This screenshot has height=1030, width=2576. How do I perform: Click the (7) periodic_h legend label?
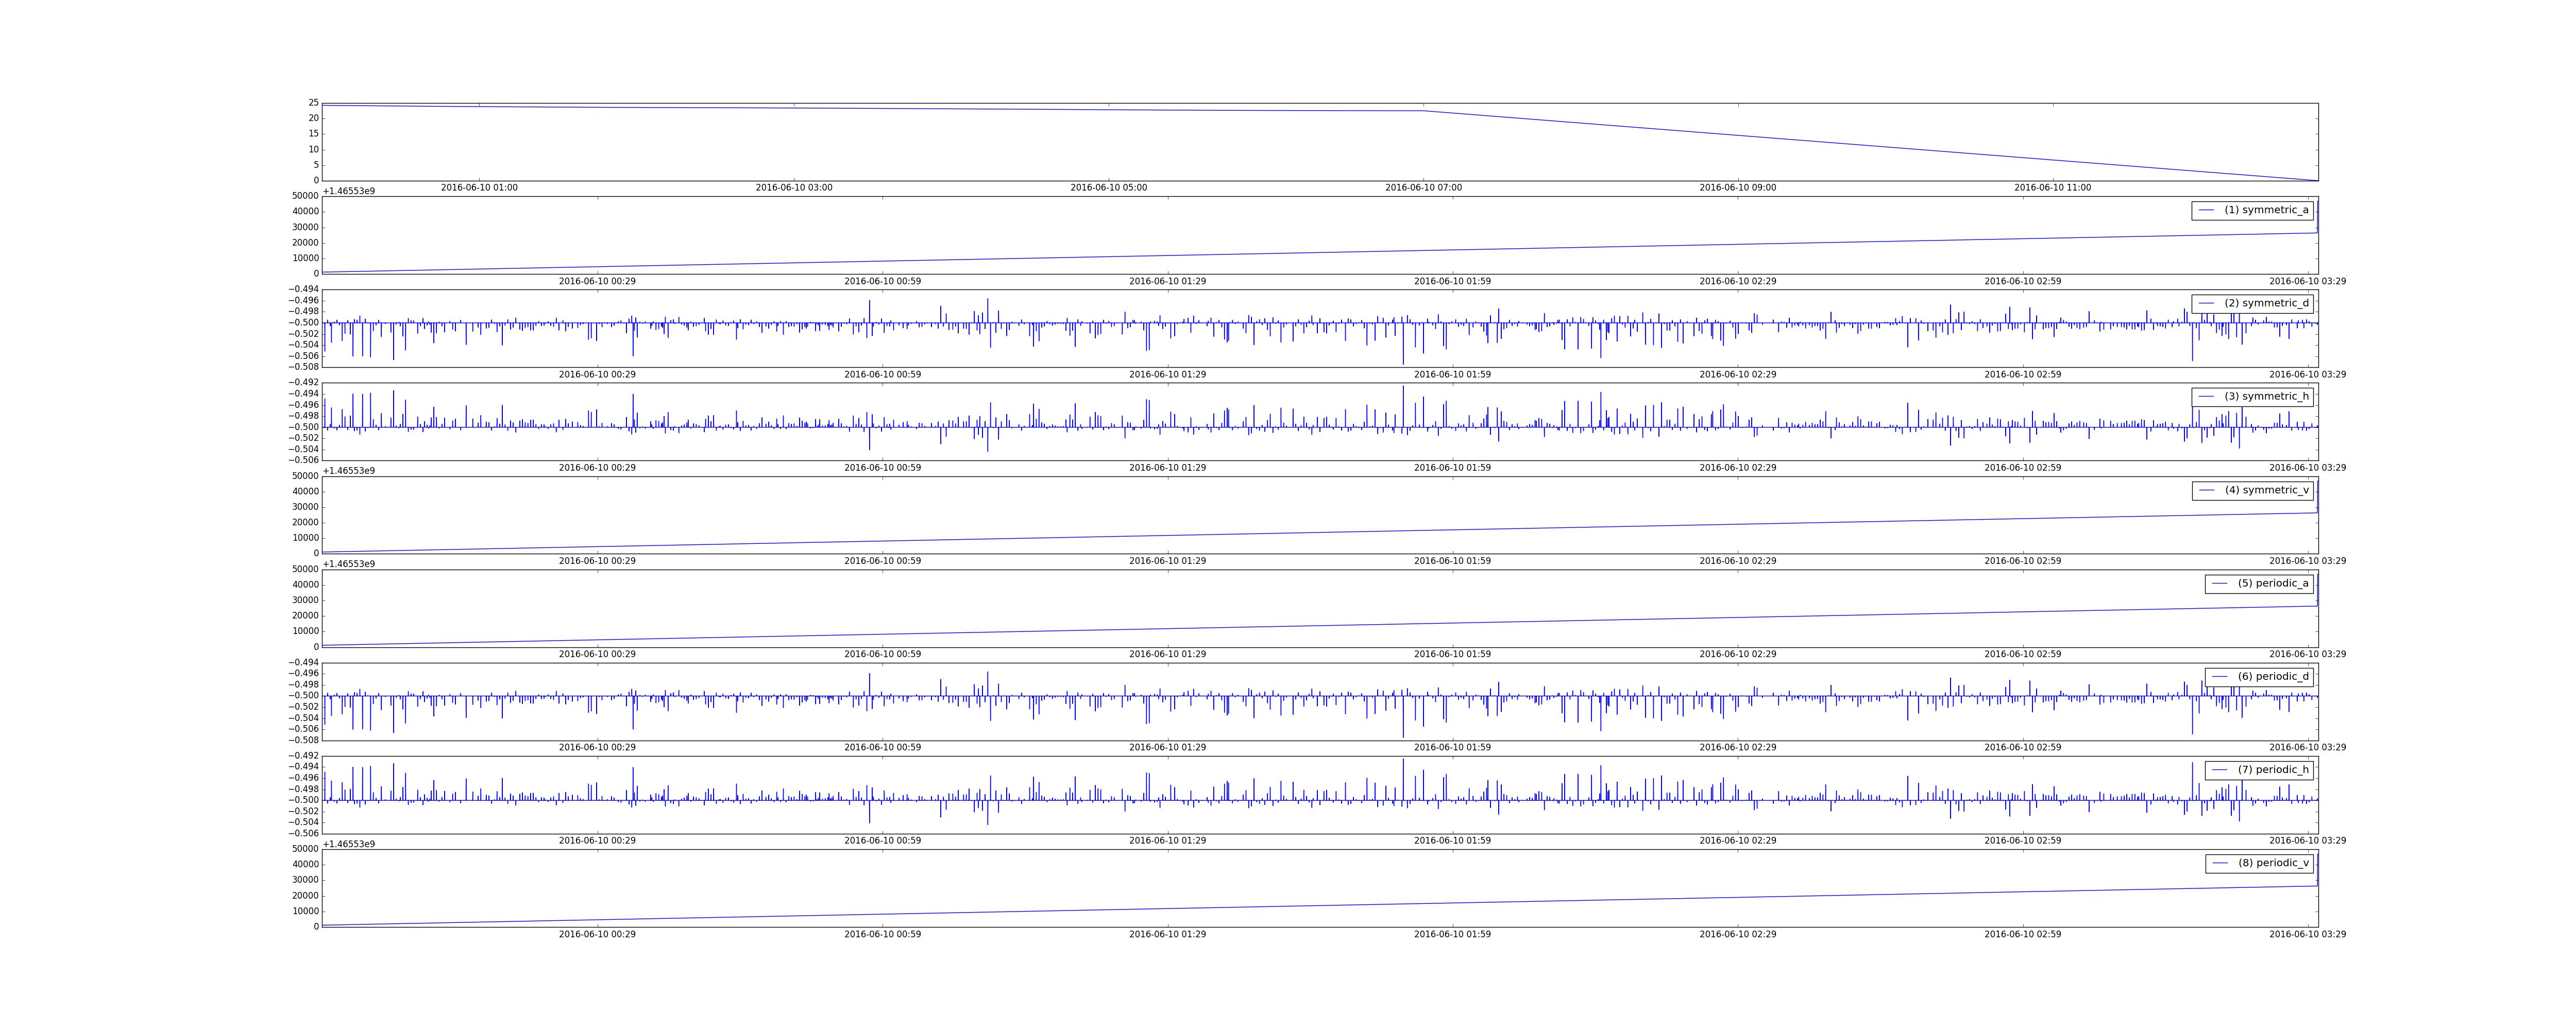(2272, 770)
